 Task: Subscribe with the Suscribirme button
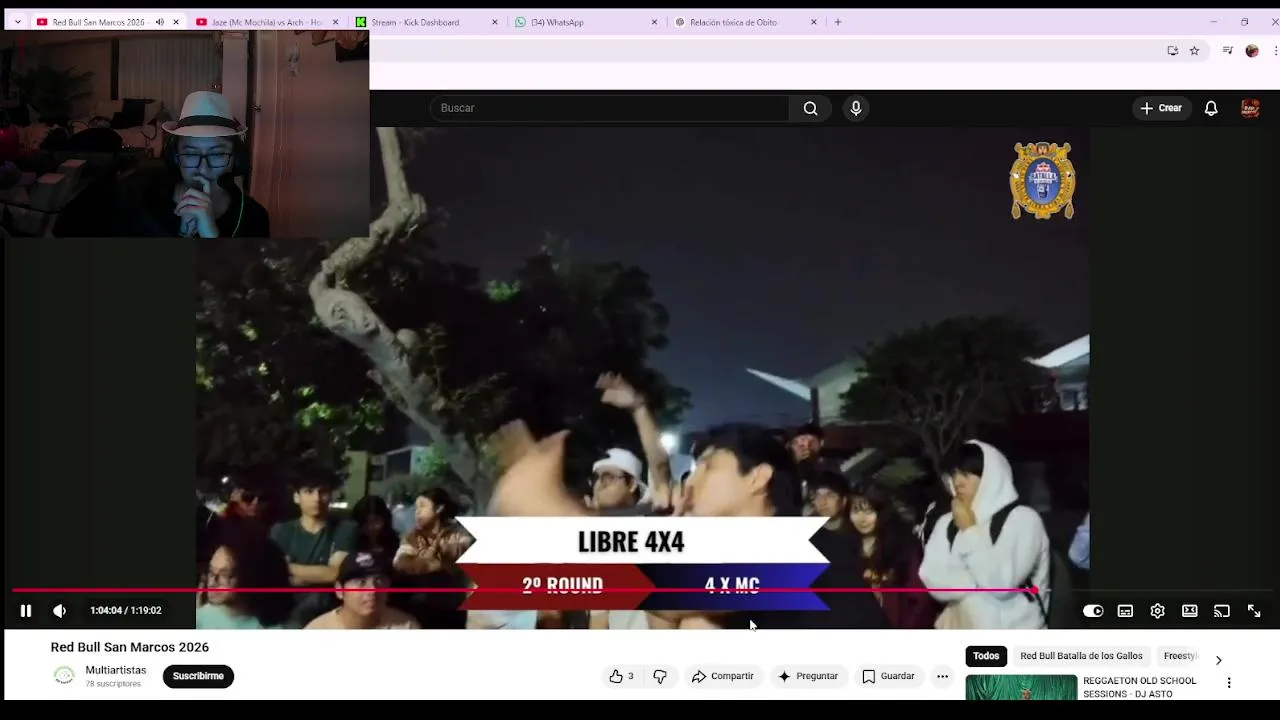[x=198, y=677]
